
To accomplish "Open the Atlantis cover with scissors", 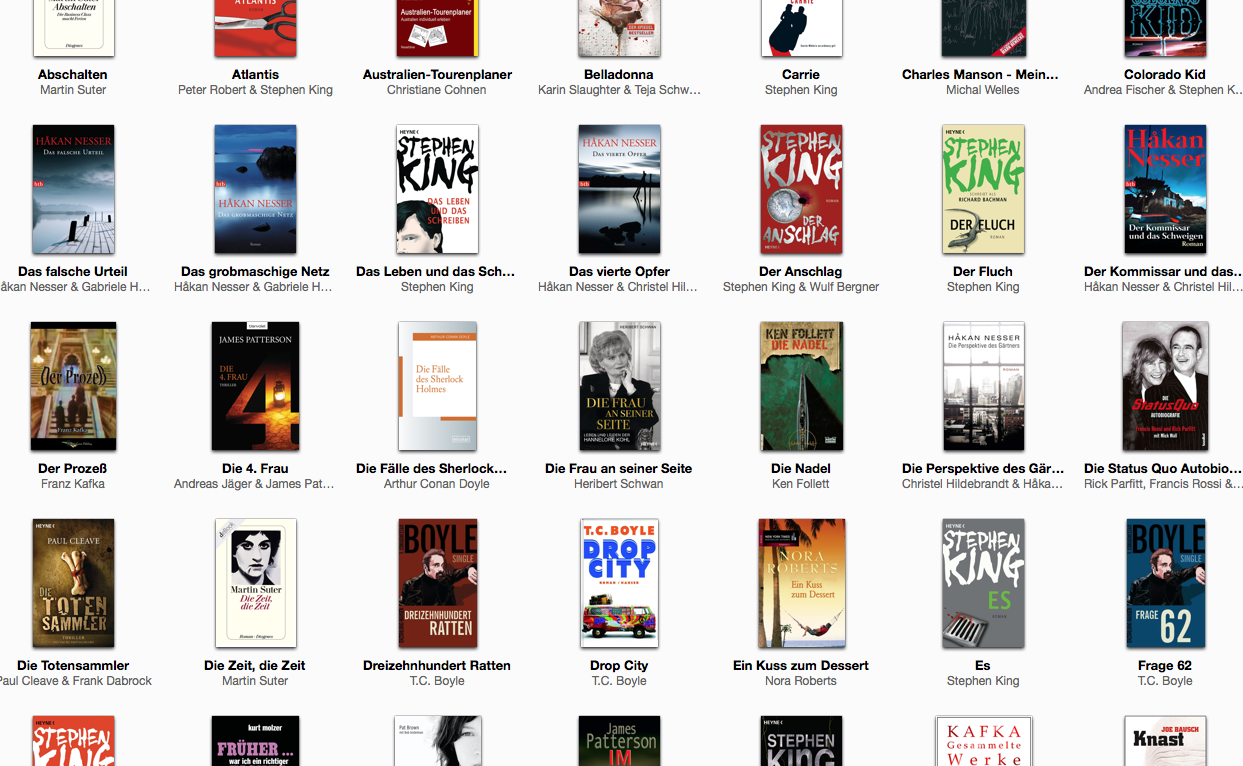I will coord(255,28).
